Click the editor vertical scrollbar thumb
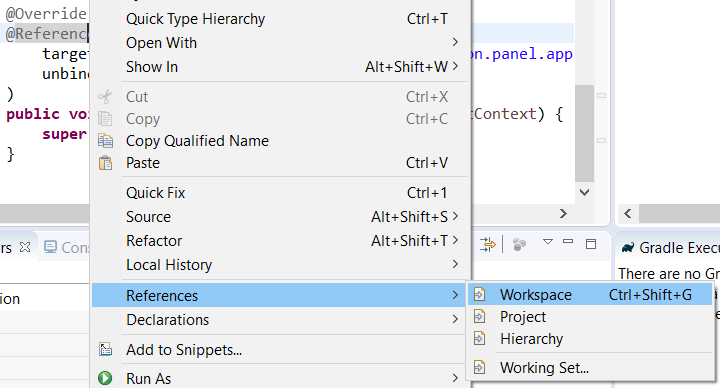The height and width of the screenshot is (388, 720). (584, 133)
